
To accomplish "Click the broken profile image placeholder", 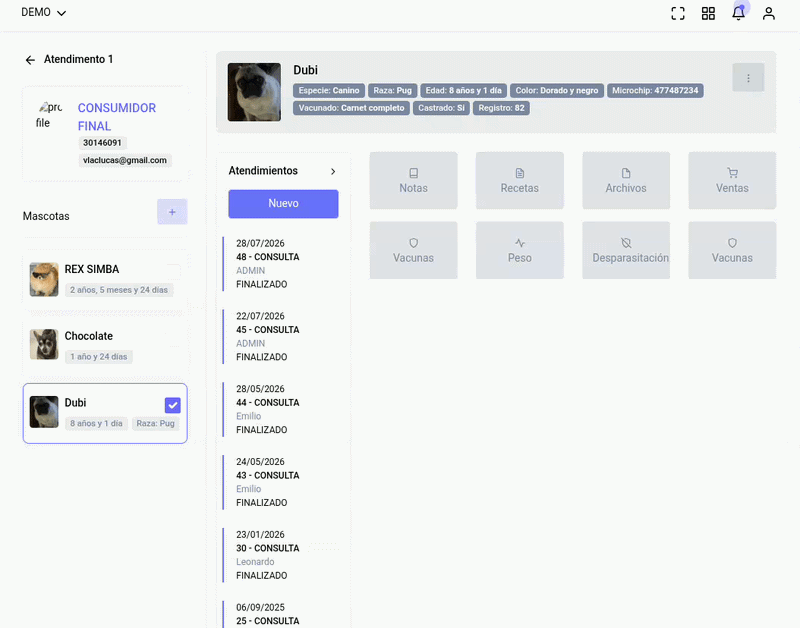I will pyautogui.click(x=49, y=115).
